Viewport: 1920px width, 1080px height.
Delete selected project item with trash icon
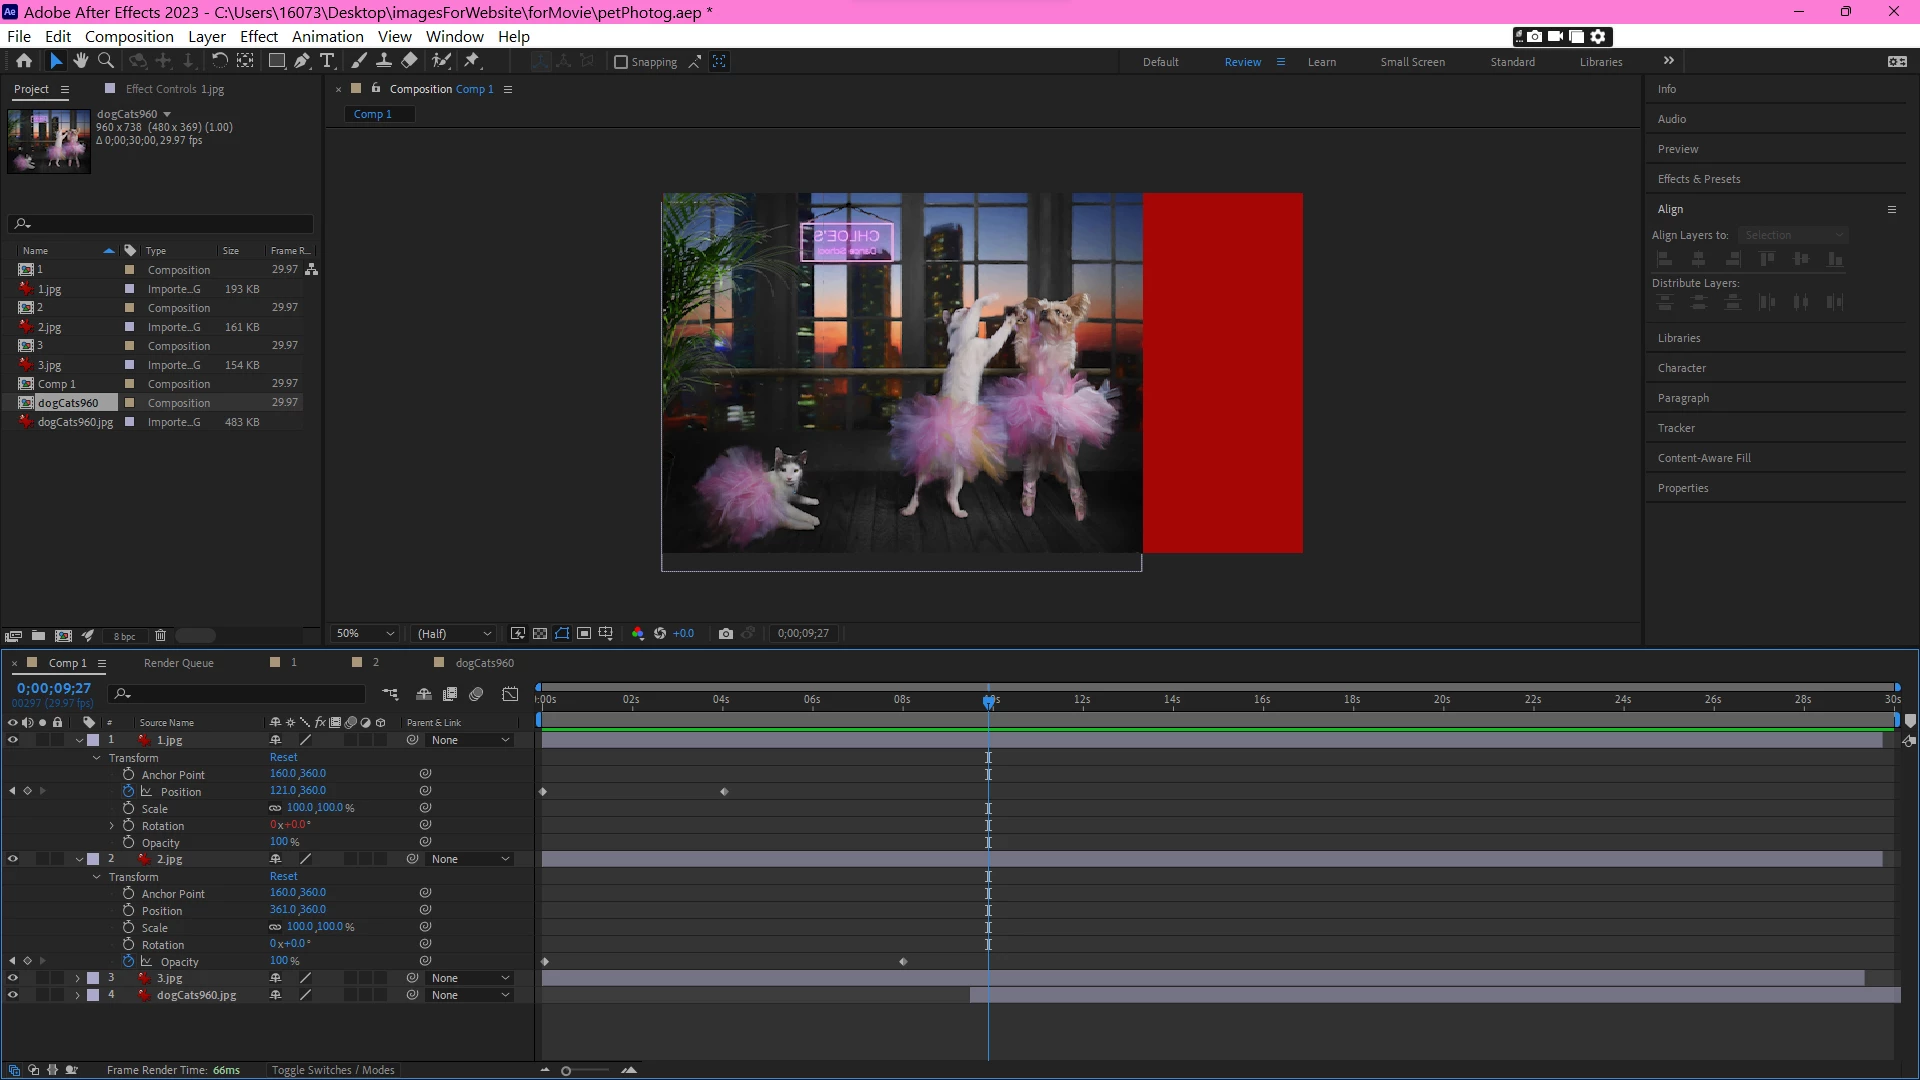160,636
